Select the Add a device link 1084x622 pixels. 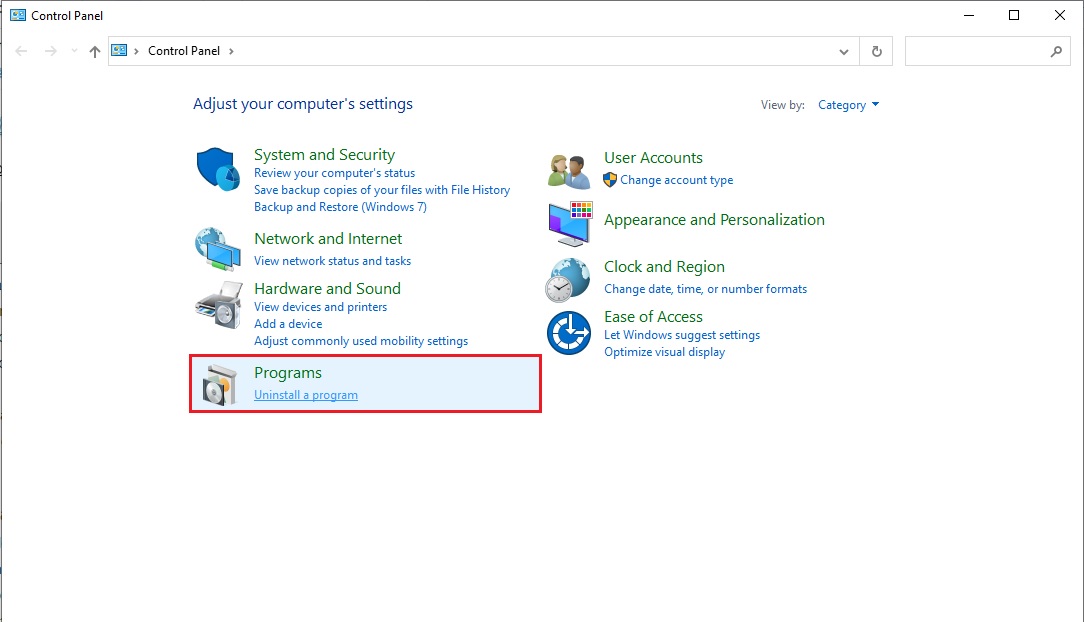[x=288, y=323]
